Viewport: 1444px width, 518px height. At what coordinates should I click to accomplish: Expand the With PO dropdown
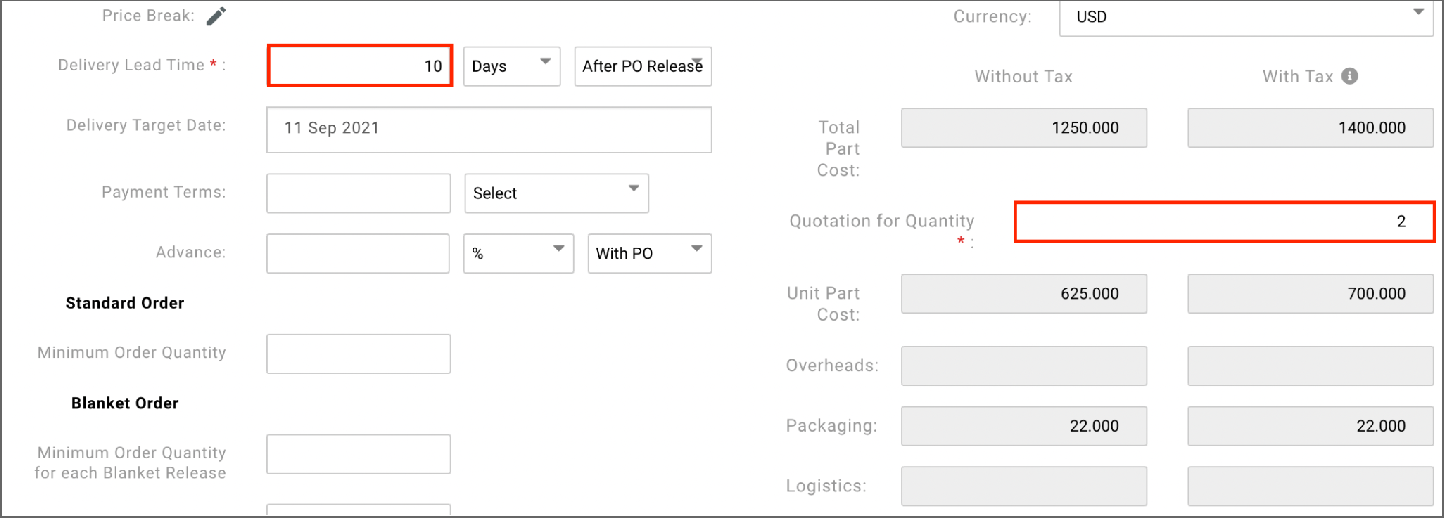[649, 253]
